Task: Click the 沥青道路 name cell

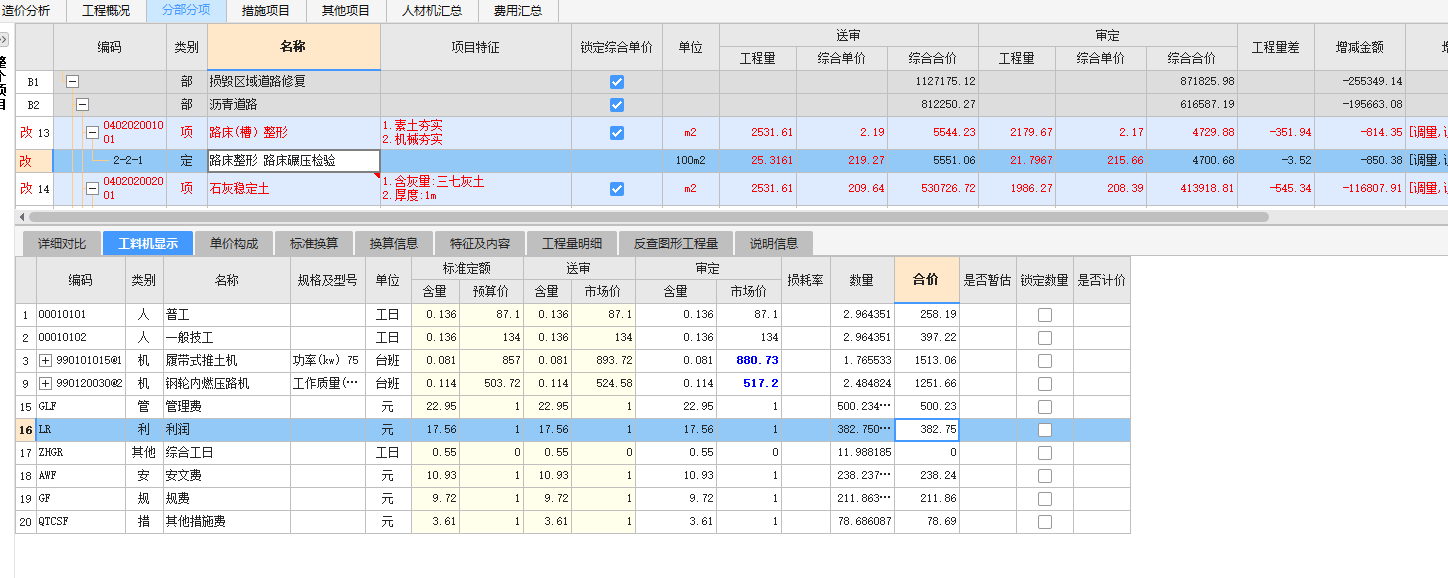Action: [x=294, y=104]
